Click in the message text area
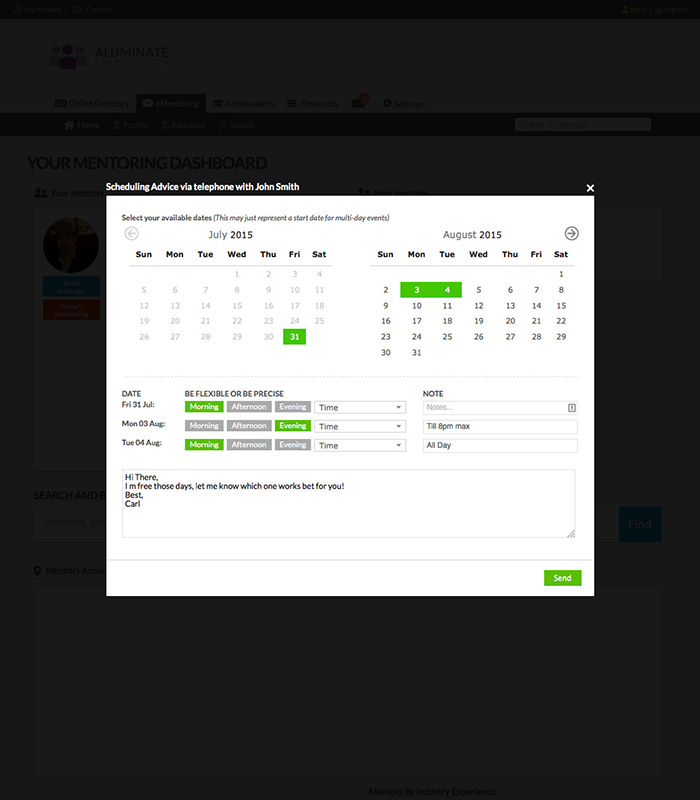This screenshot has width=700, height=800. [348, 504]
